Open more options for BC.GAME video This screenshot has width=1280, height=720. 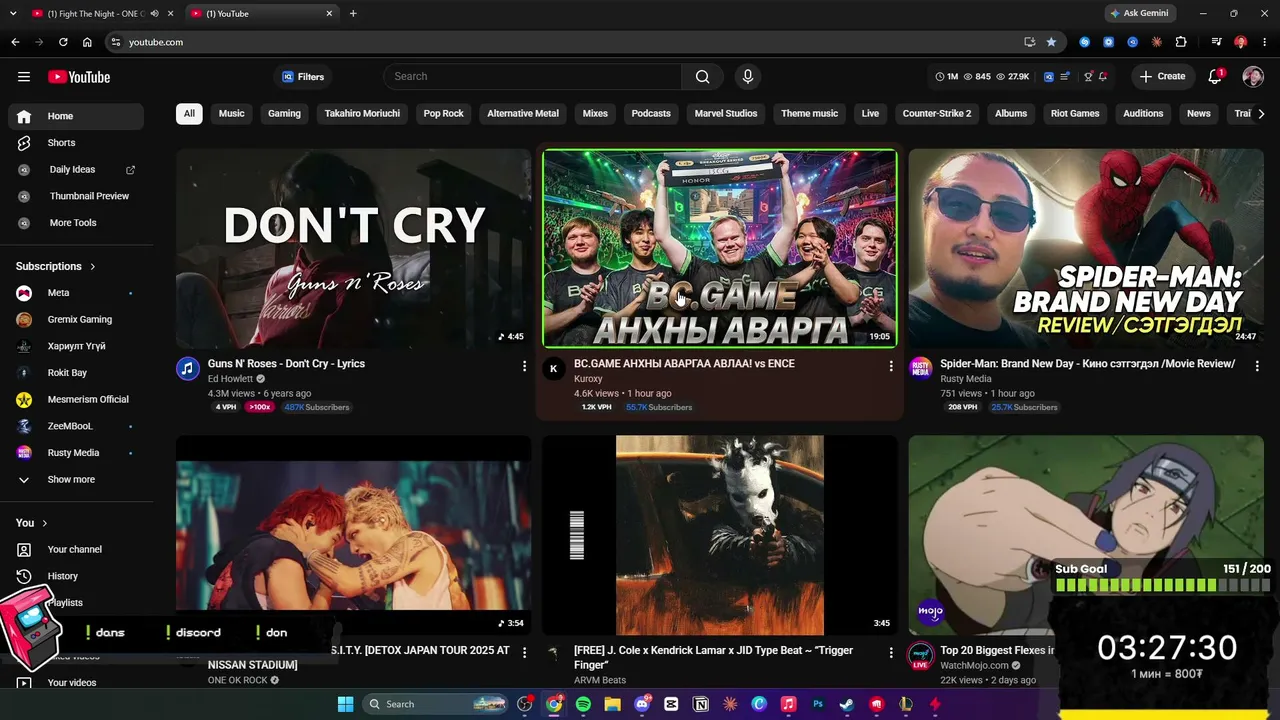(x=891, y=366)
